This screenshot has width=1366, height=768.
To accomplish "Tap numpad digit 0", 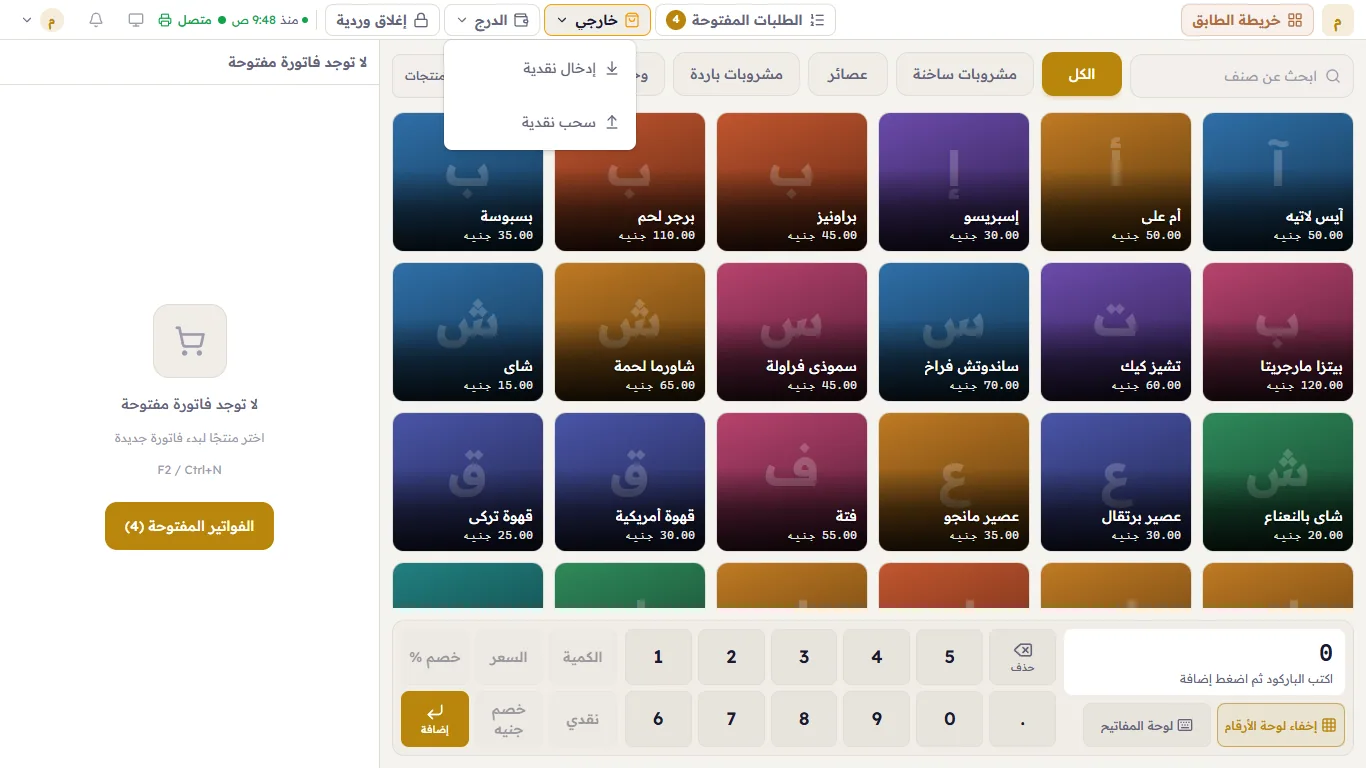I will click(x=949, y=719).
